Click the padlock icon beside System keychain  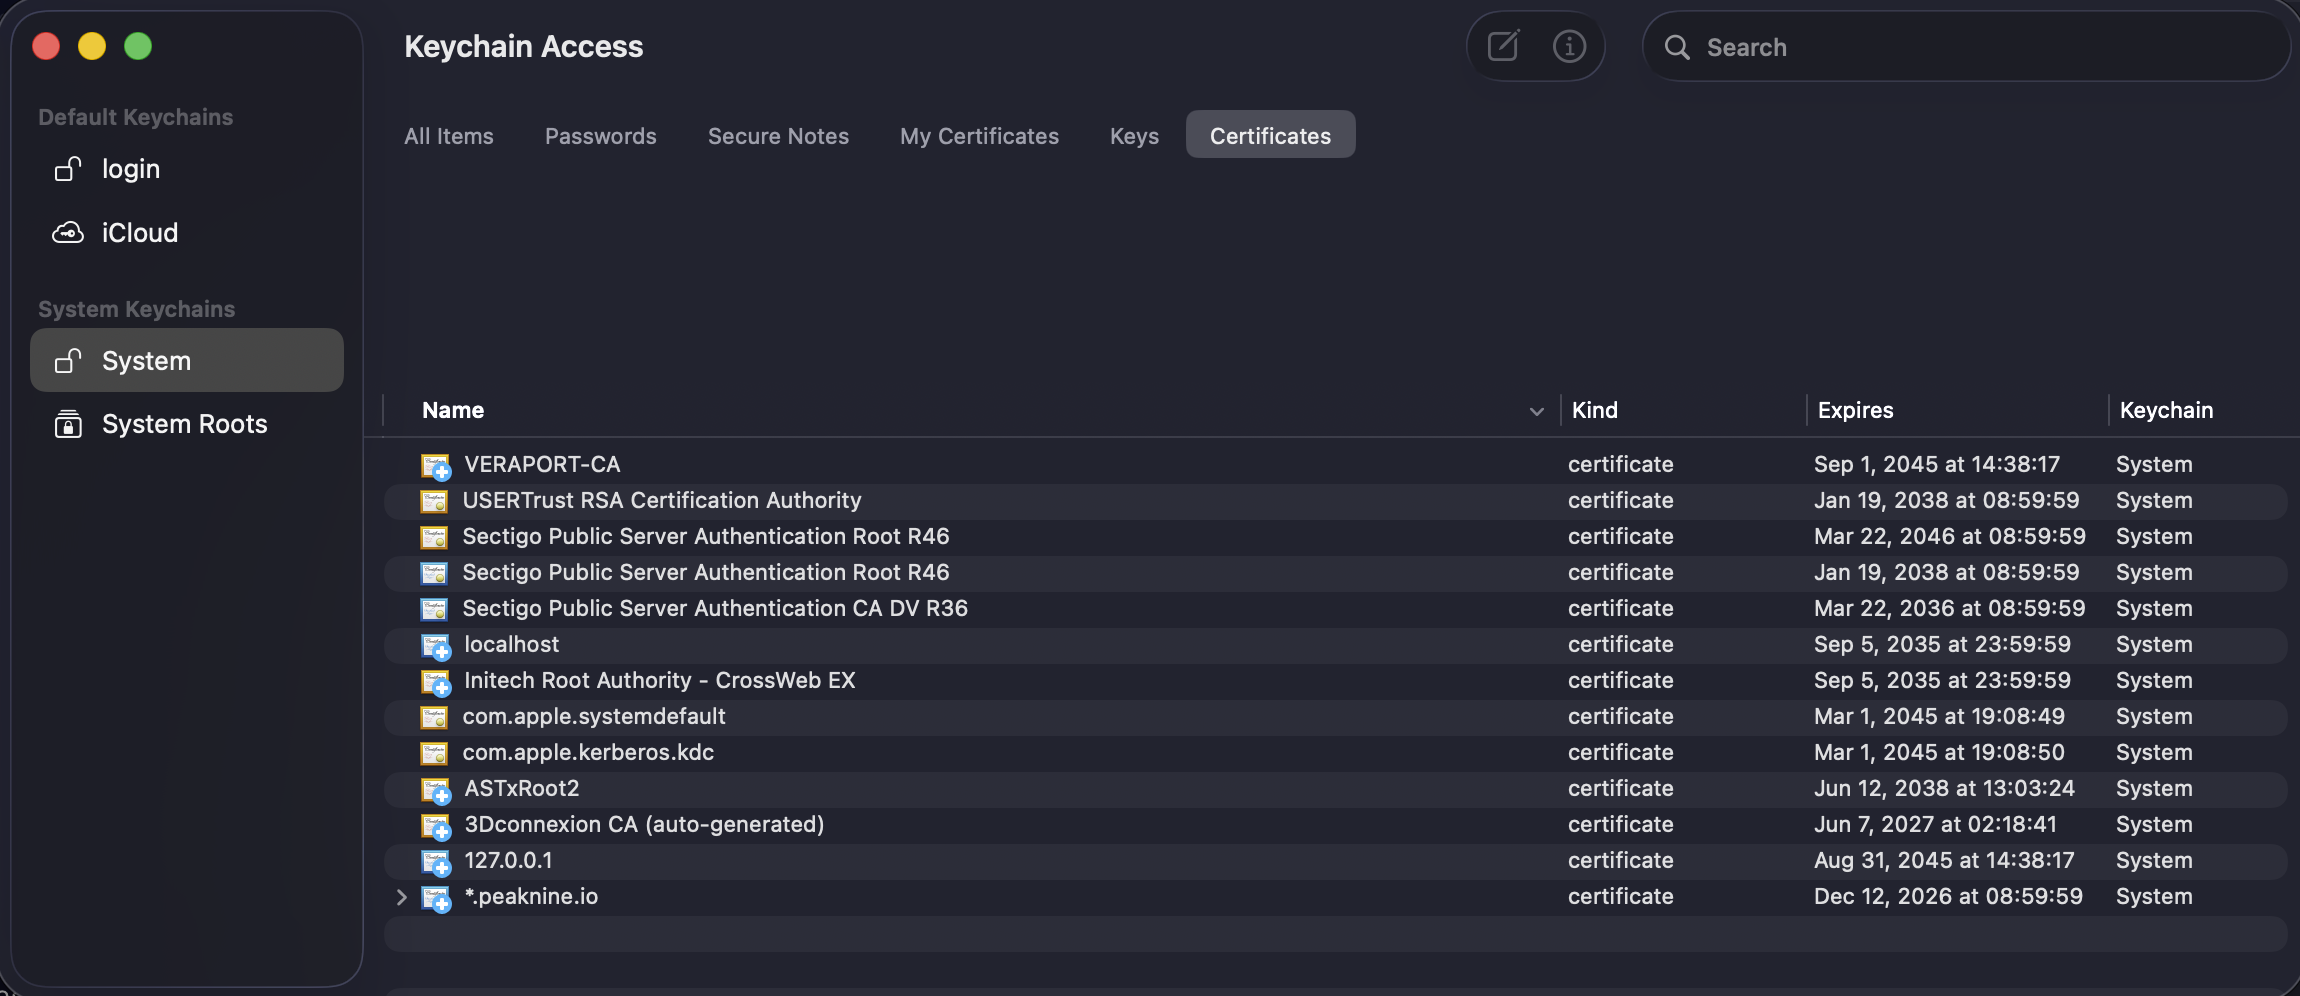pos(67,361)
